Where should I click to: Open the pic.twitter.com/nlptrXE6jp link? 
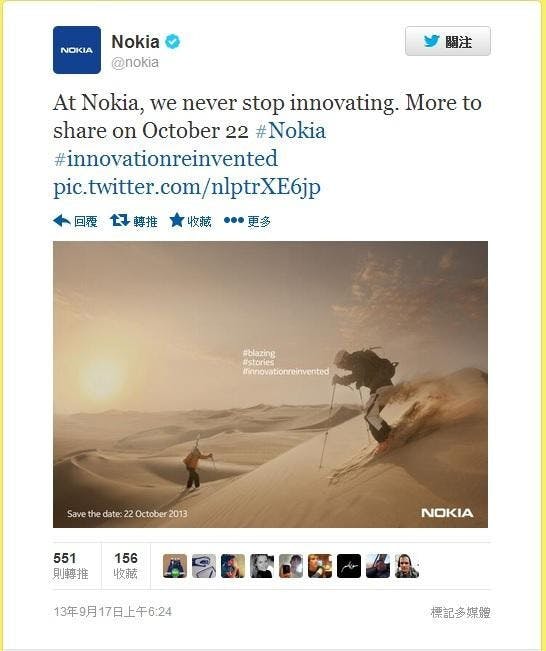[x=187, y=187]
